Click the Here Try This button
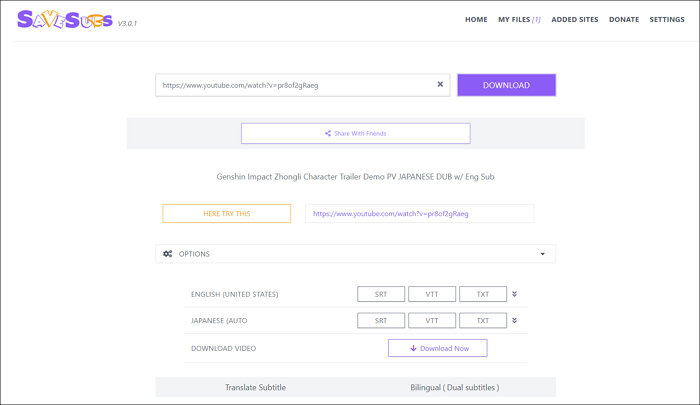Screen dimensions: 700x405 (227, 213)
